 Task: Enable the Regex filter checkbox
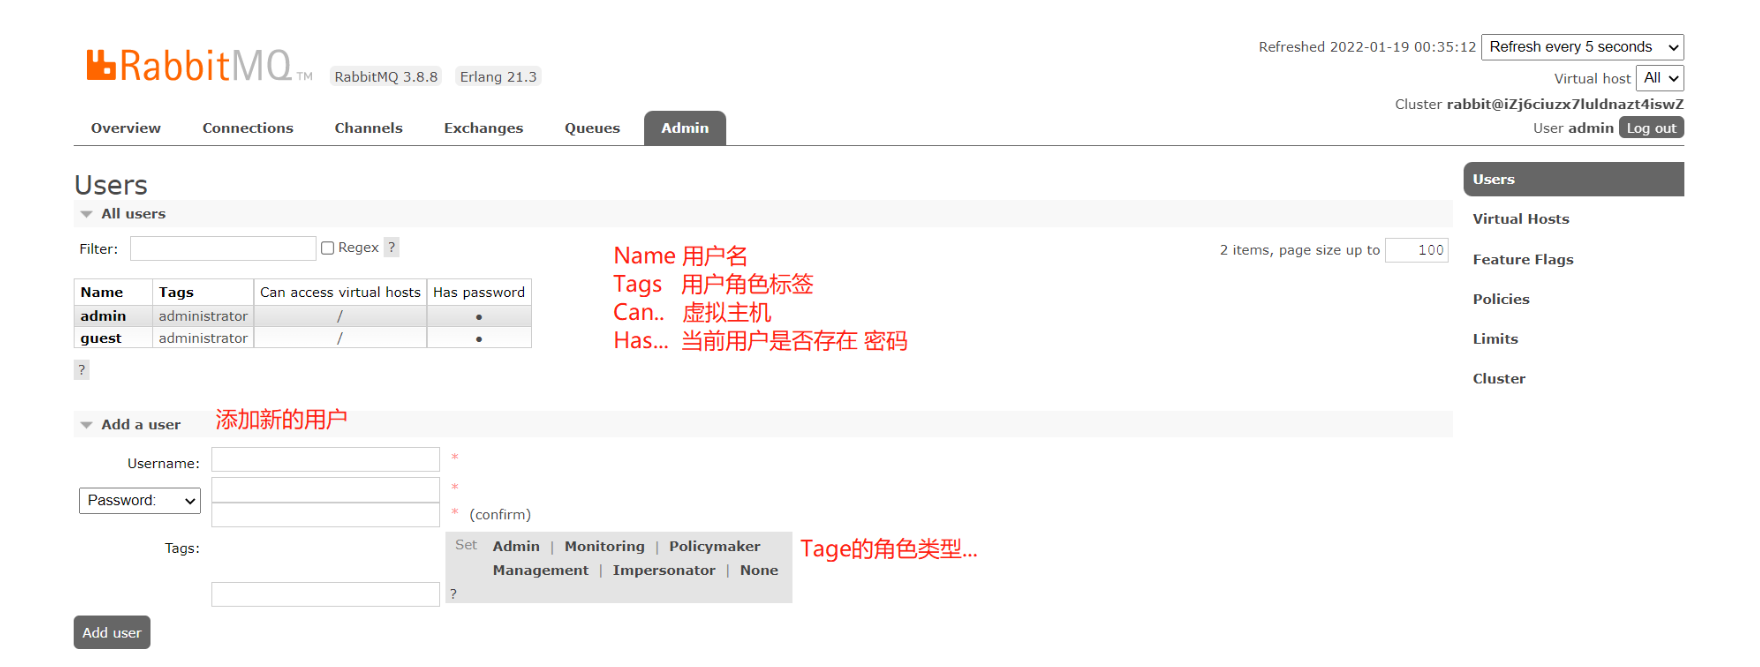click(327, 248)
